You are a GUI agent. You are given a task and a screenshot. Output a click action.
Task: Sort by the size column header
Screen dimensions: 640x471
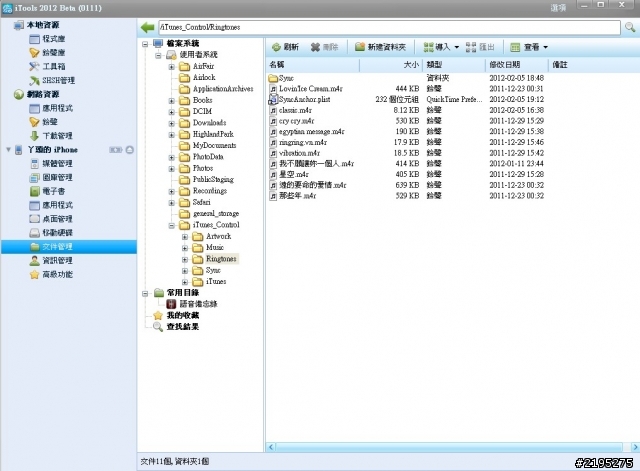coord(391,64)
